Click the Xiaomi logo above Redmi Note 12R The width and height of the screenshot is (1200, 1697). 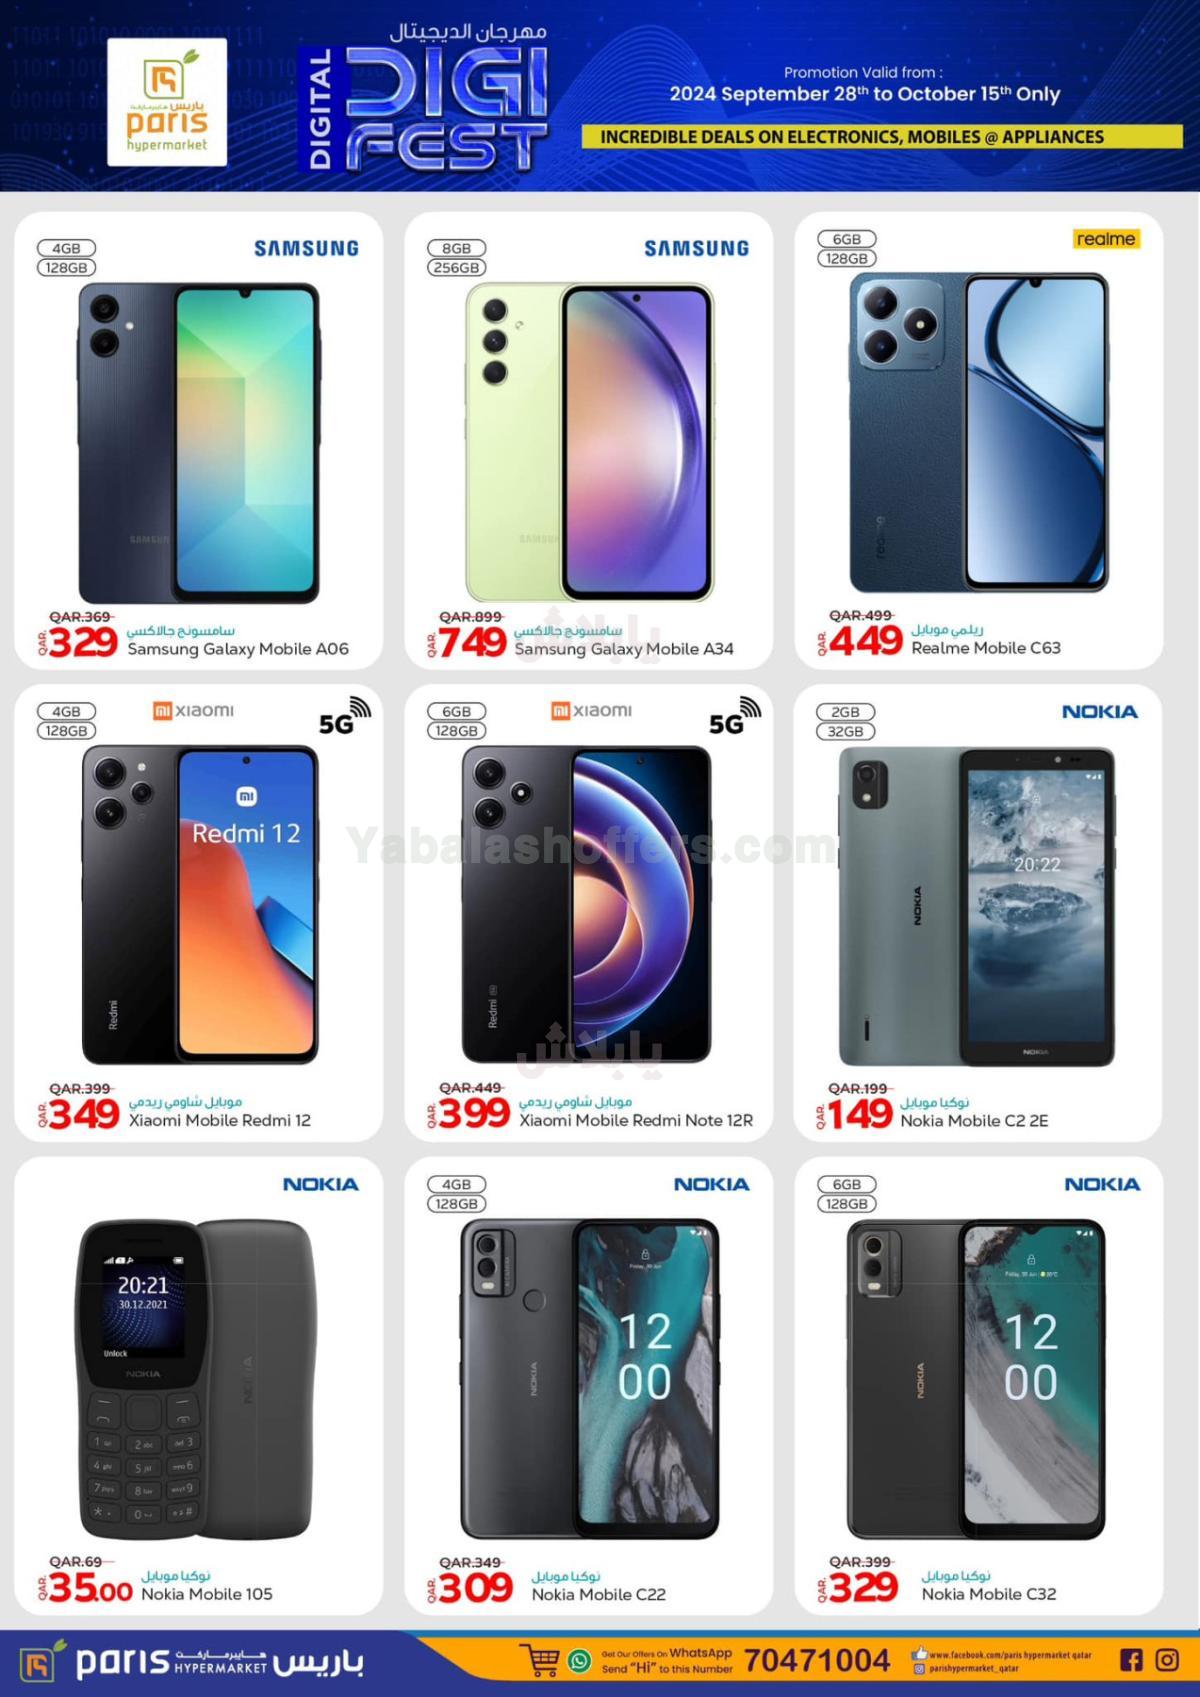coord(591,710)
